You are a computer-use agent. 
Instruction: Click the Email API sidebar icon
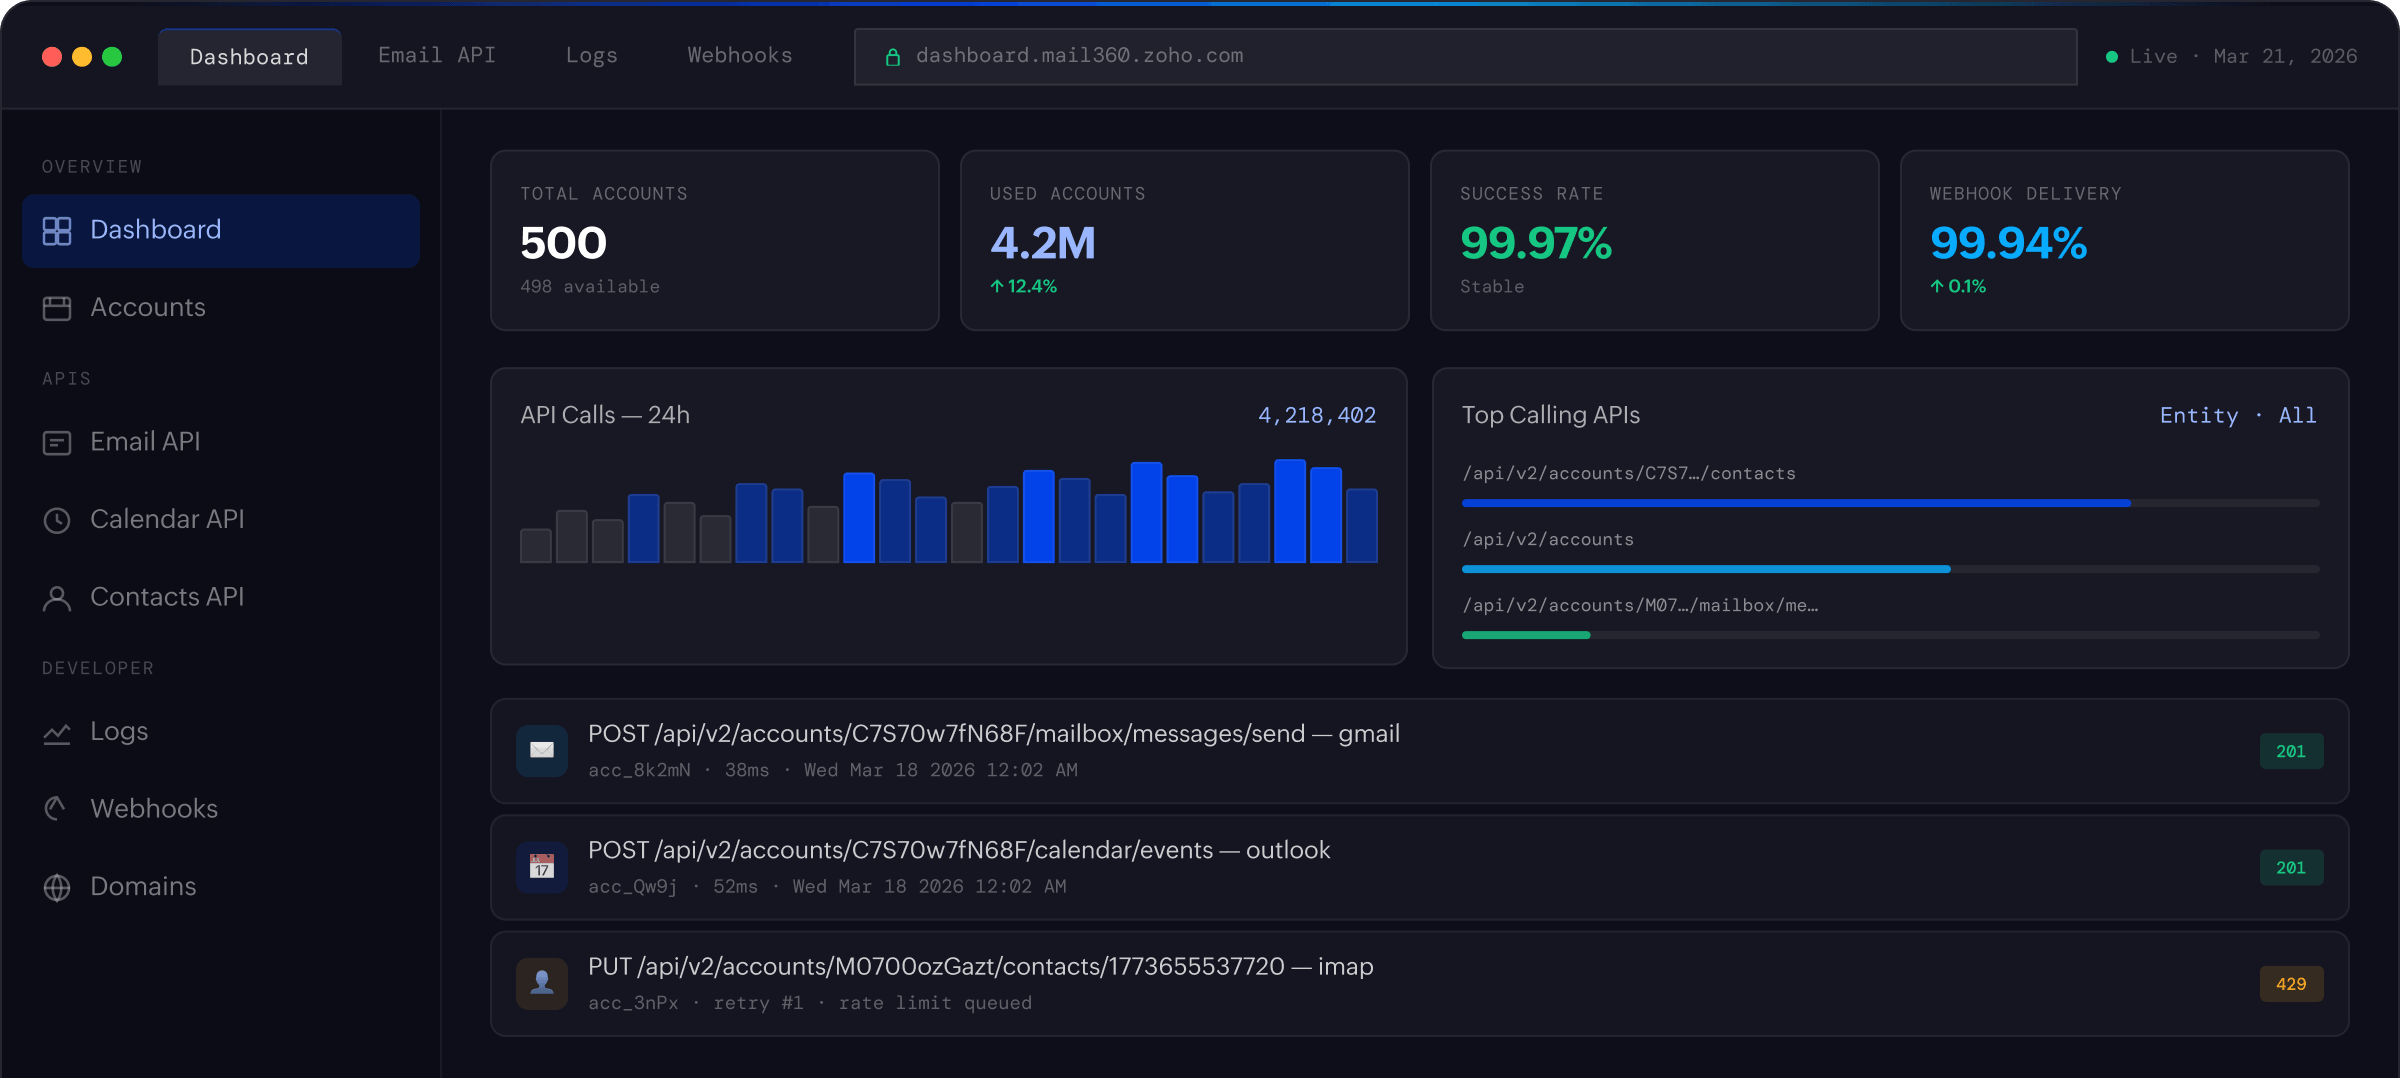[57, 442]
